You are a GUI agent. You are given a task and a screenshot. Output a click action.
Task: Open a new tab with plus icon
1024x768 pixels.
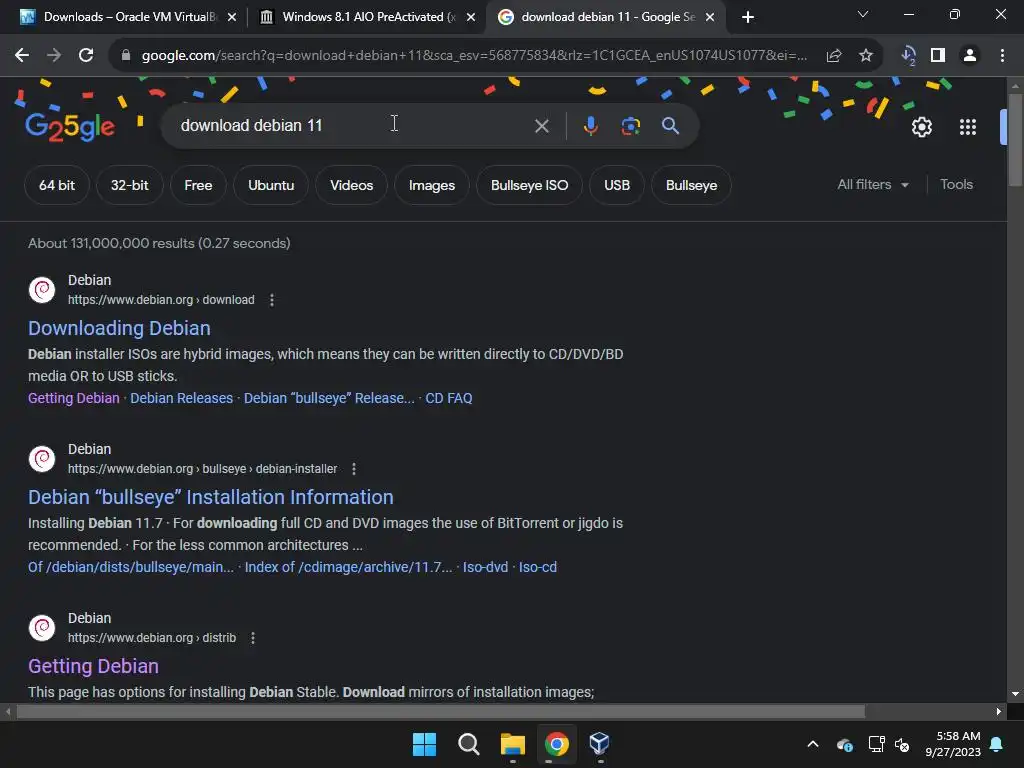(748, 17)
